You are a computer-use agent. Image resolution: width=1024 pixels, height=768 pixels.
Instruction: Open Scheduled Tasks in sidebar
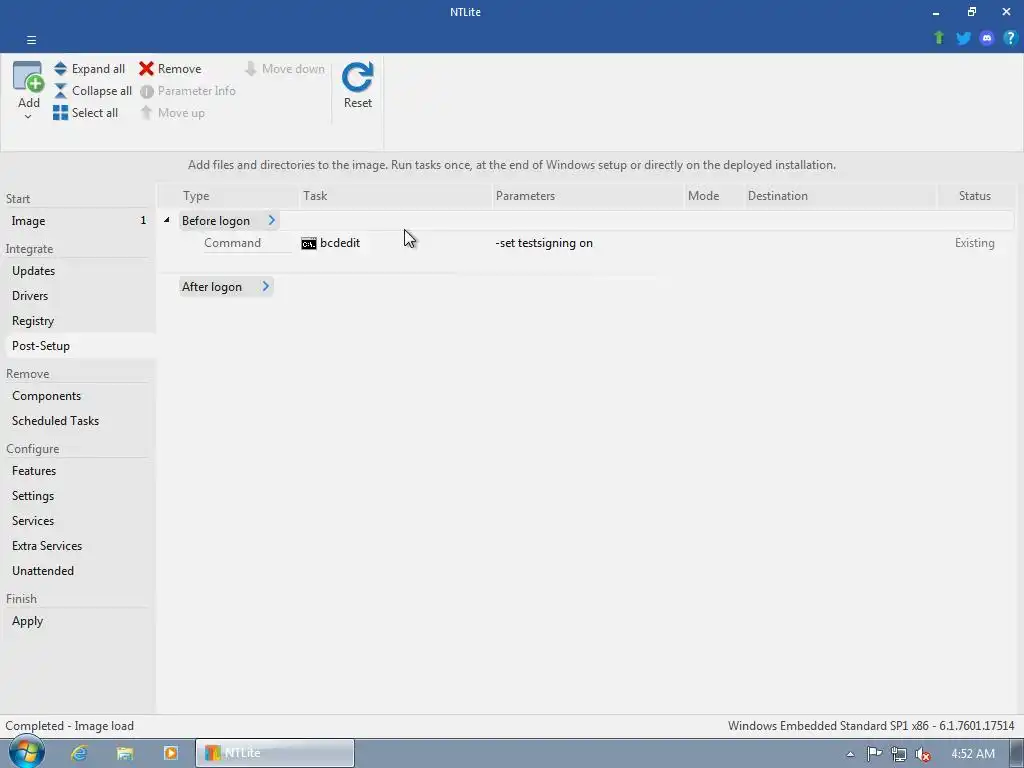coord(78,421)
